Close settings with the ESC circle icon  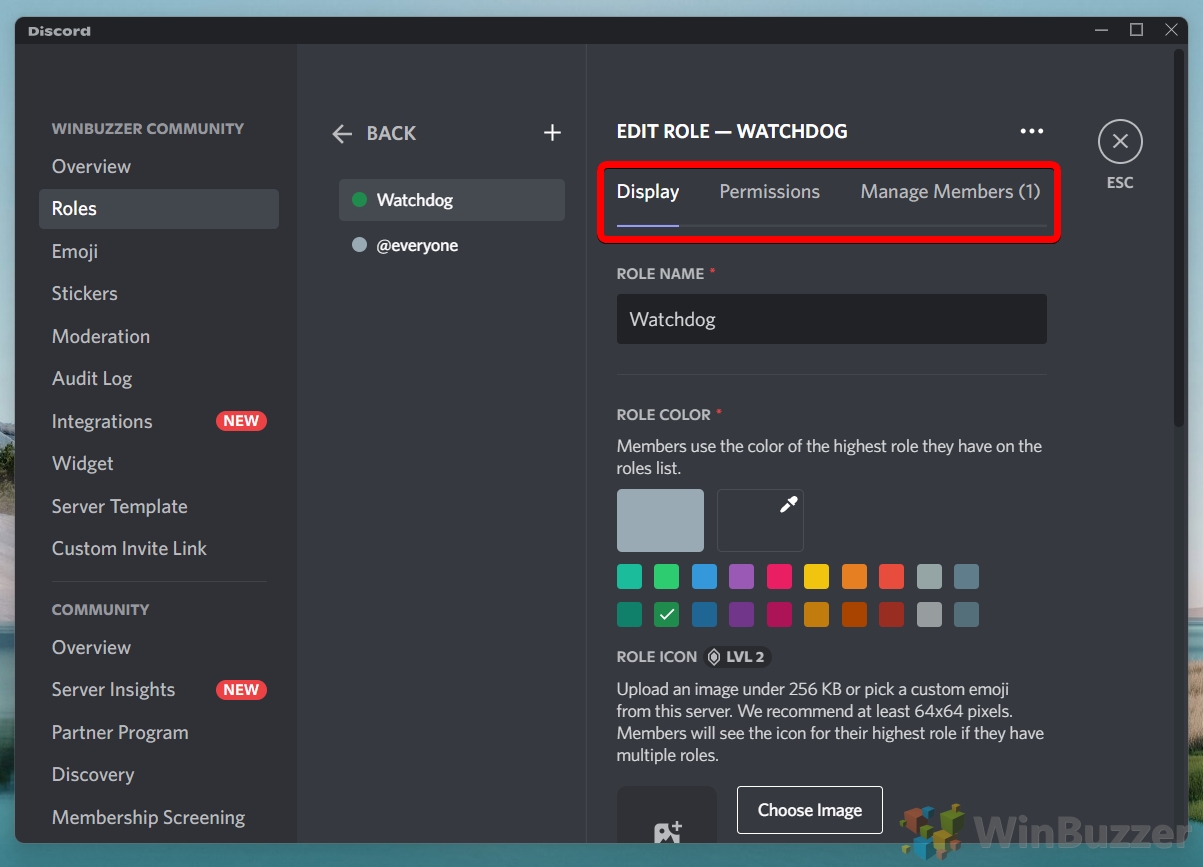pos(1120,142)
